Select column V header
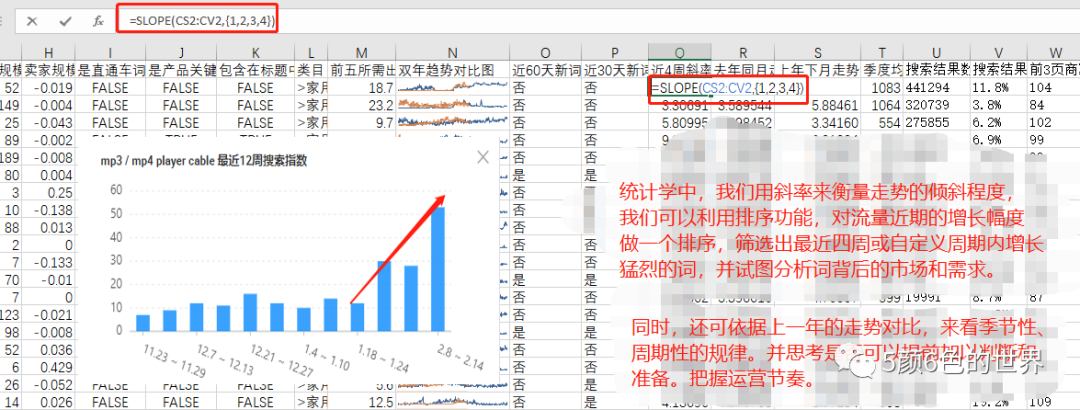The width and height of the screenshot is (1080, 410). coord(998,52)
